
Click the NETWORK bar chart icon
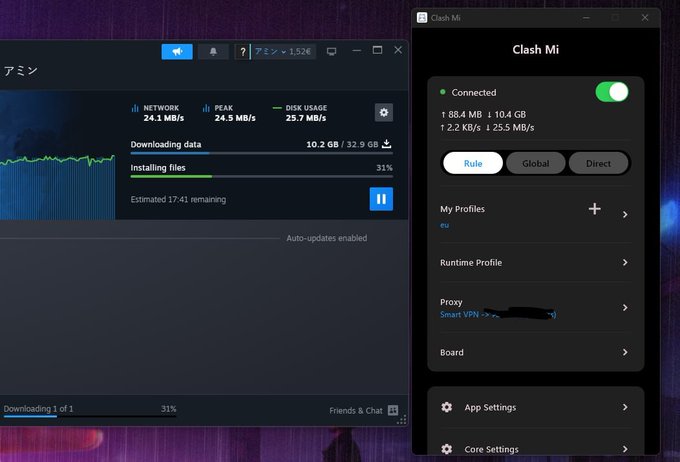tap(135, 108)
